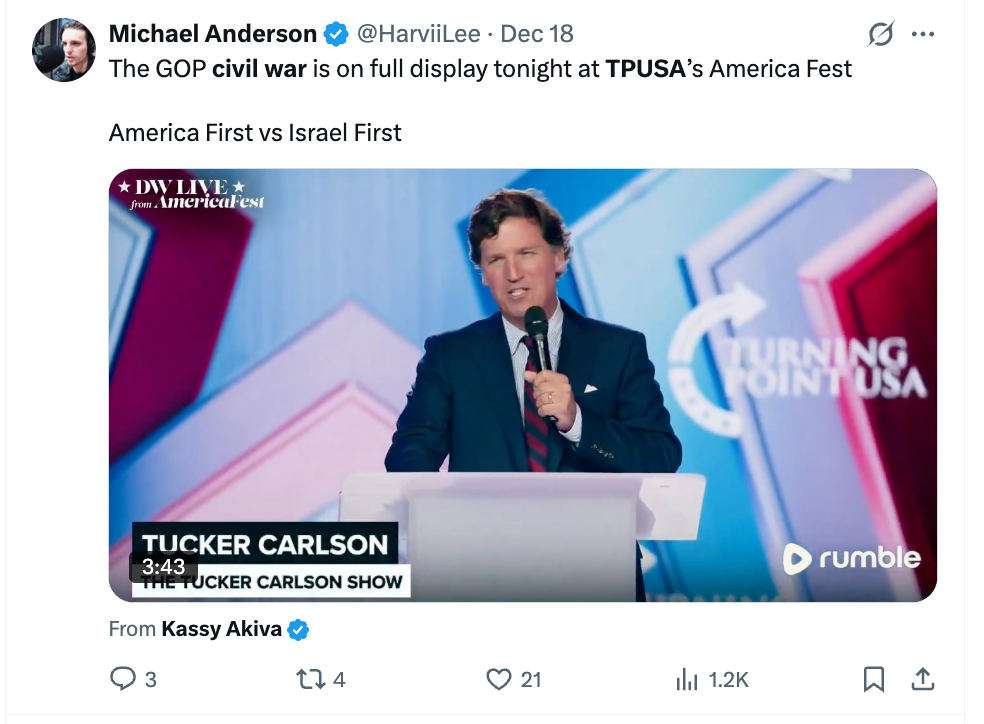This screenshot has width=984, height=724.
Task: Click the Tucker Carlson Show caption banner
Action: click(270, 582)
